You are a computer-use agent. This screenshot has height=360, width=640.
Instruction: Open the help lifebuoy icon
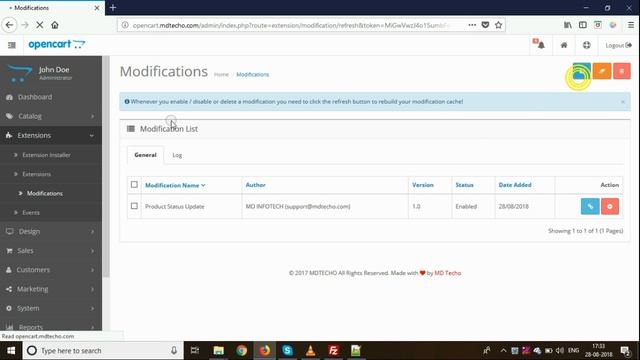[587, 45]
